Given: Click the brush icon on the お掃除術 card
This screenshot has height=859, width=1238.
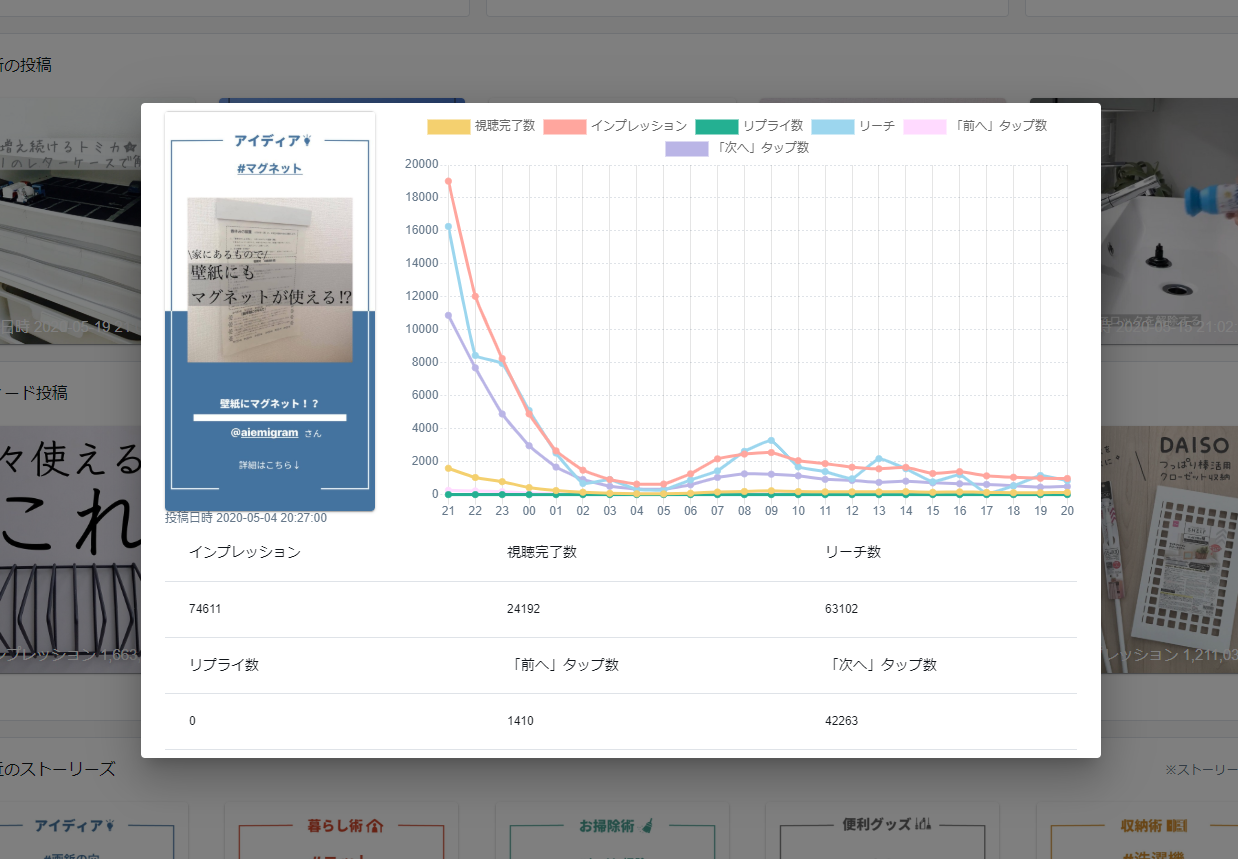Looking at the screenshot, I should click(646, 827).
